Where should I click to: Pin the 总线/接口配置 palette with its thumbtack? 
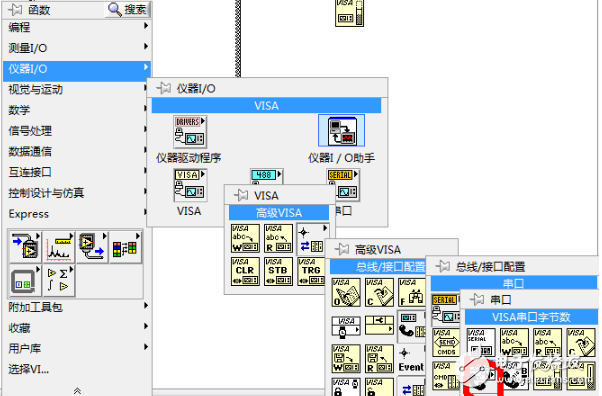pyautogui.click(x=443, y=266)
